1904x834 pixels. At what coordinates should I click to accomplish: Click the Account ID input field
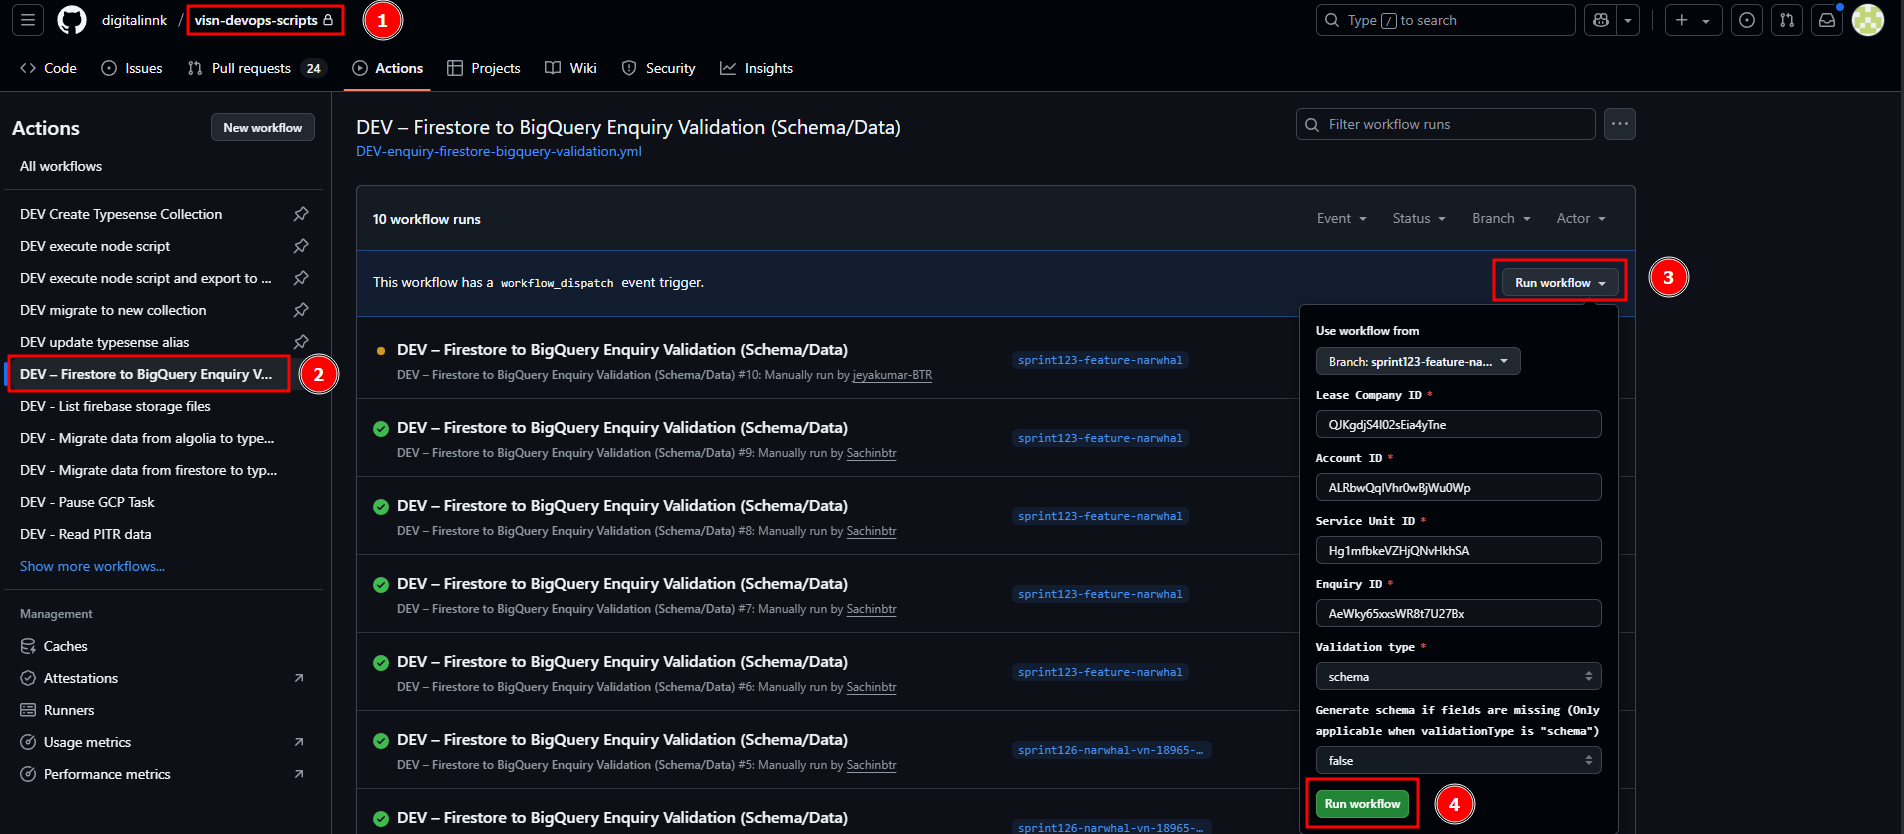click(1458, 487)
